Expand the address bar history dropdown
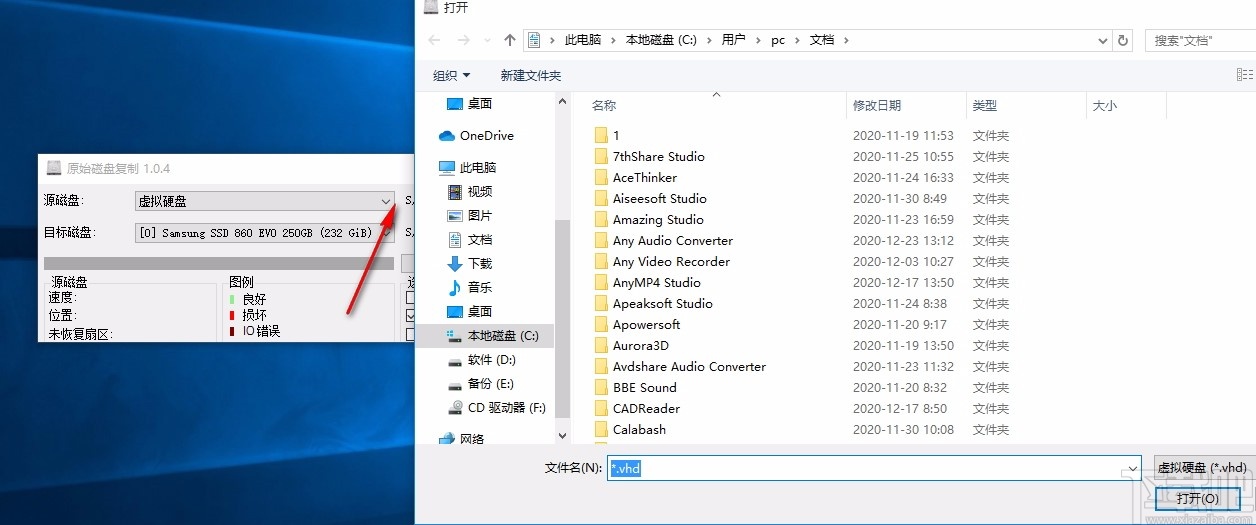The image size is (1256, 525). point(1103,40)
